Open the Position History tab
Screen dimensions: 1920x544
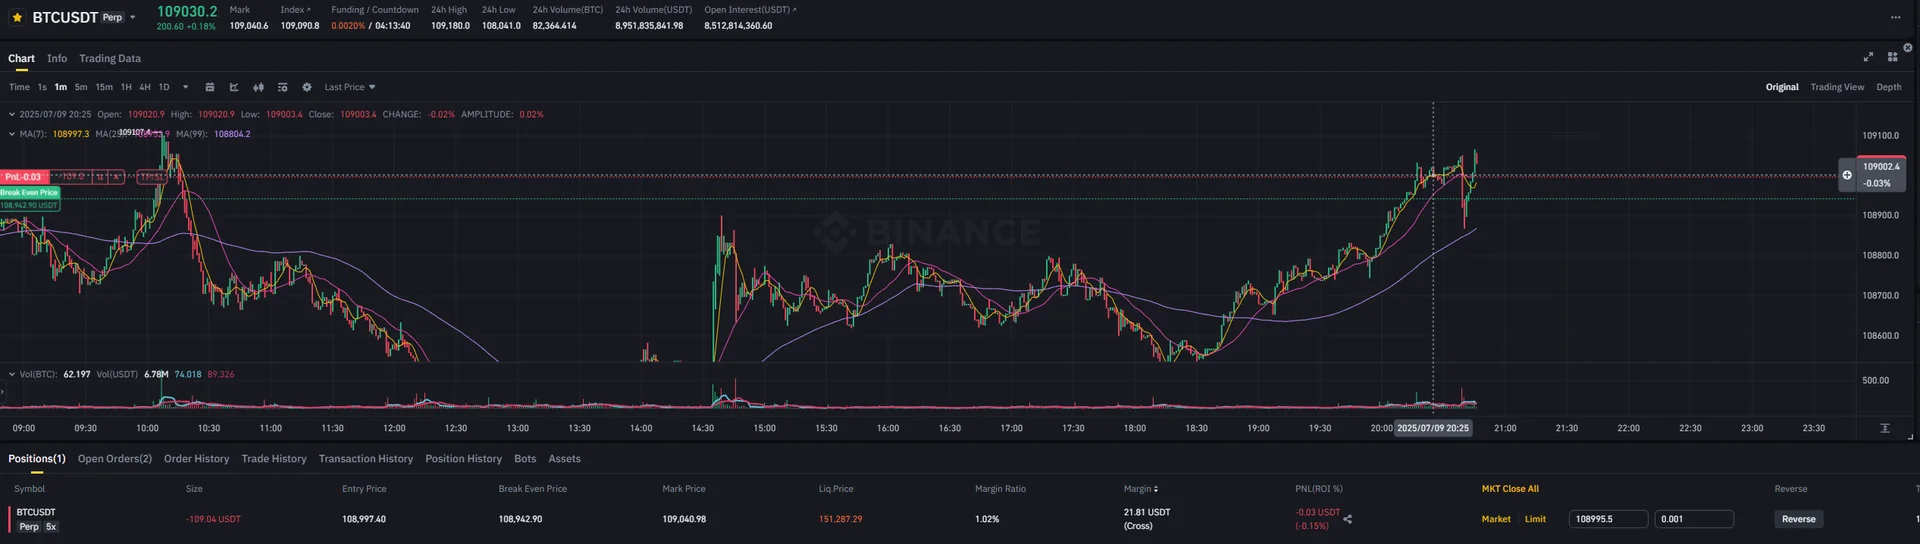464,459
